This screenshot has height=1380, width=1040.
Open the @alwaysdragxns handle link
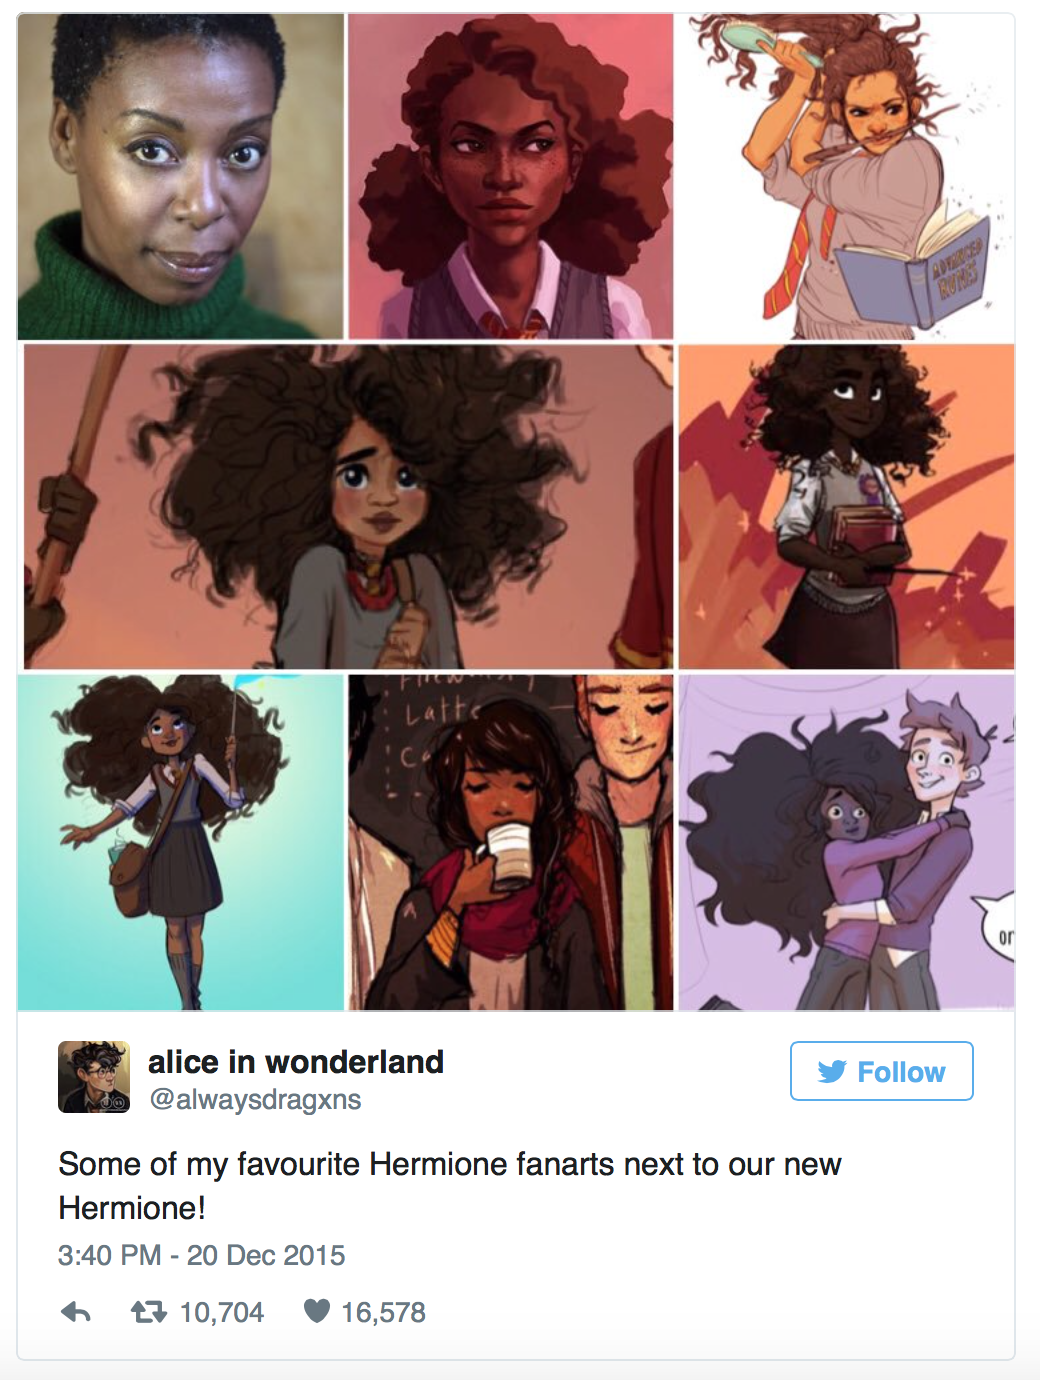[x=255, y=1099]
